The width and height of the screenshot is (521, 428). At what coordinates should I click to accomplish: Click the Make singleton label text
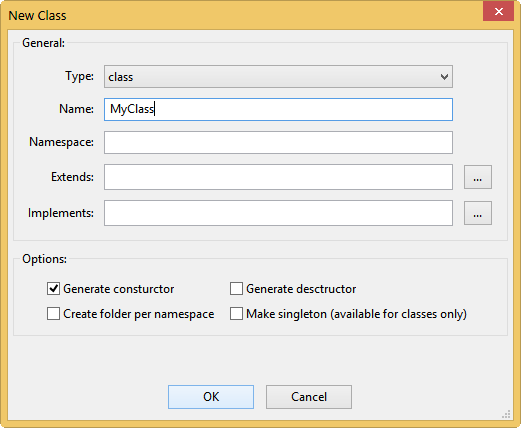point(356,314)
